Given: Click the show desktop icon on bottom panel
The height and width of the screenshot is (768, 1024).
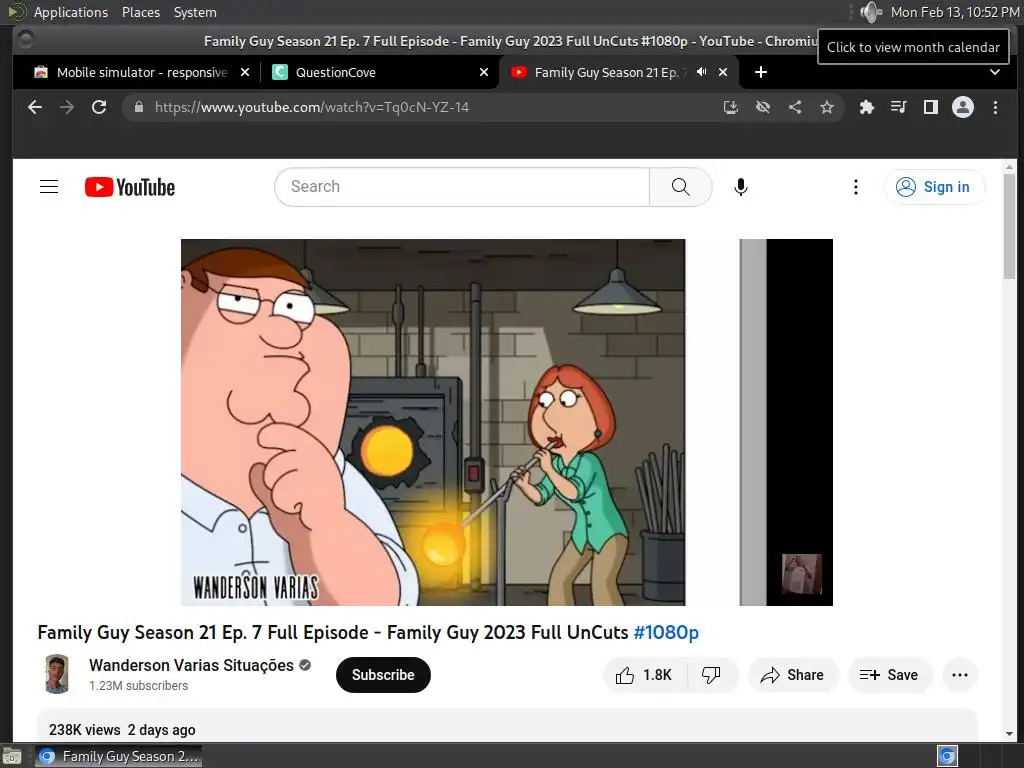Looking at the screenshot, I should click(11, 756).
